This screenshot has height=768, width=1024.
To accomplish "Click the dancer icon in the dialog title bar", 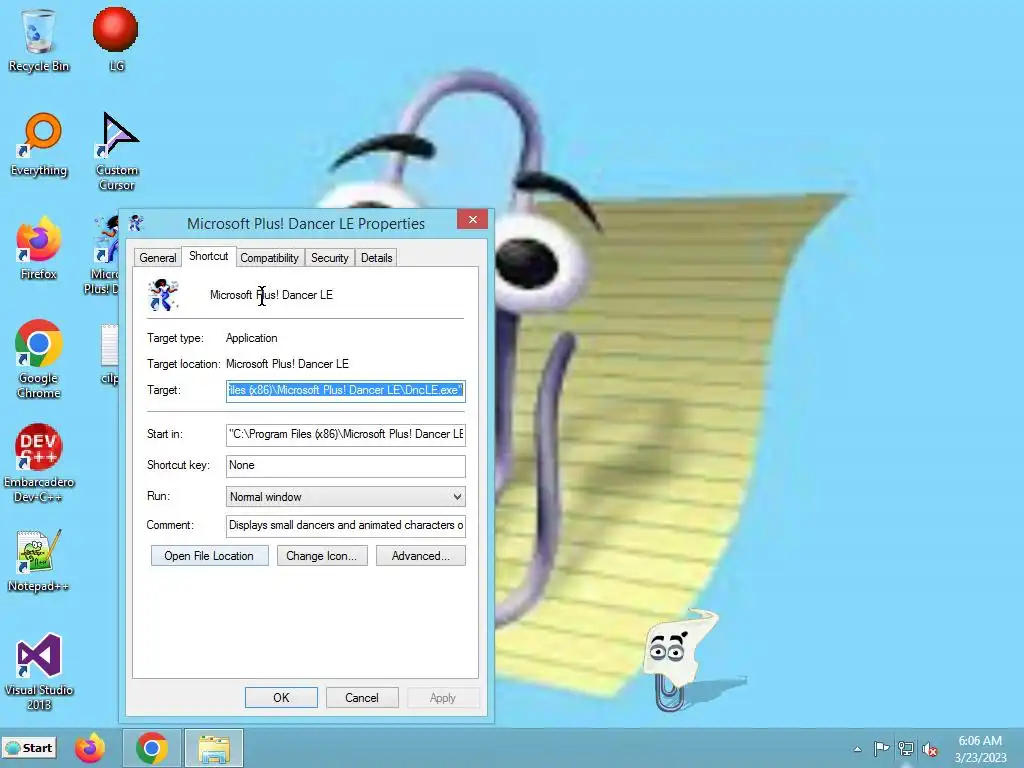I will point(136,223).
